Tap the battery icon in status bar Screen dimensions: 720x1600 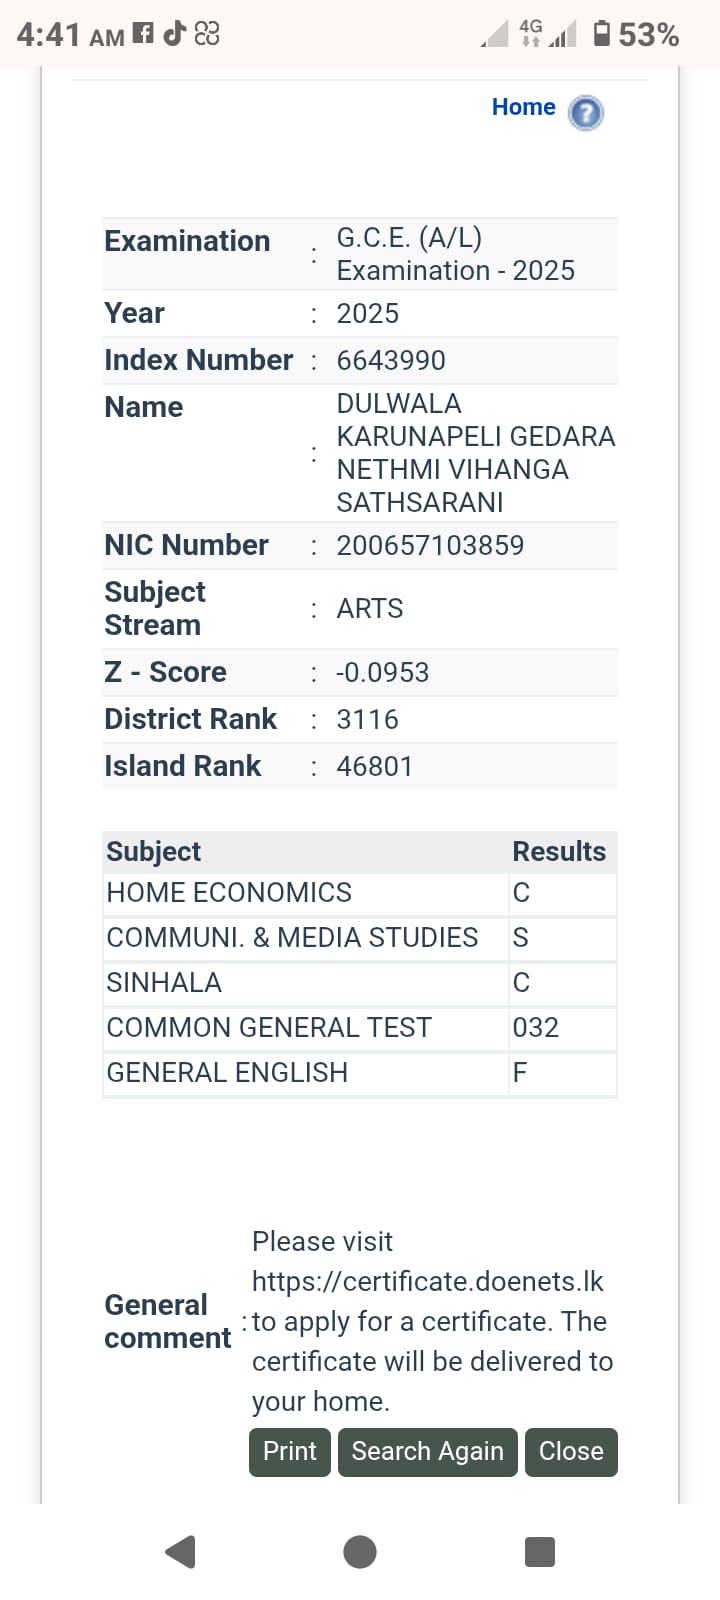pos(602,34)
